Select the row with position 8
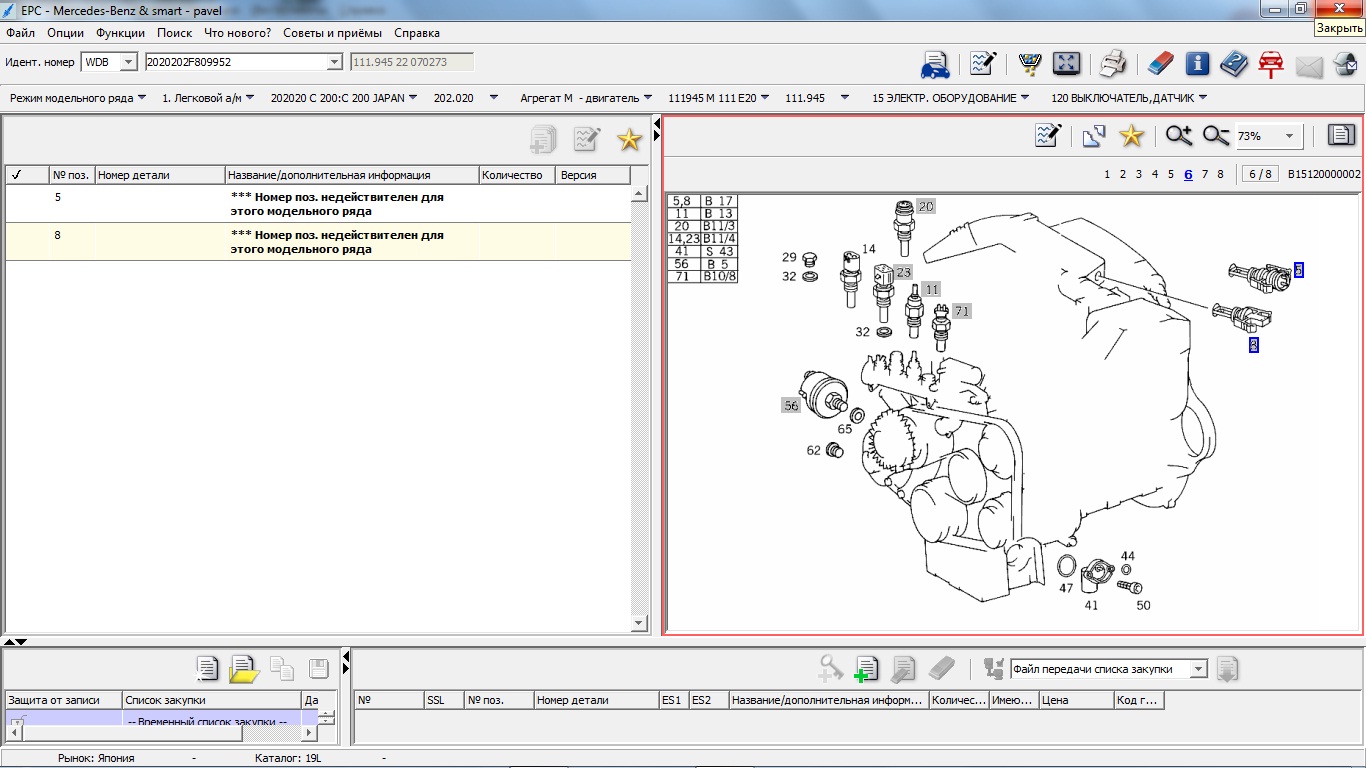 318,242
